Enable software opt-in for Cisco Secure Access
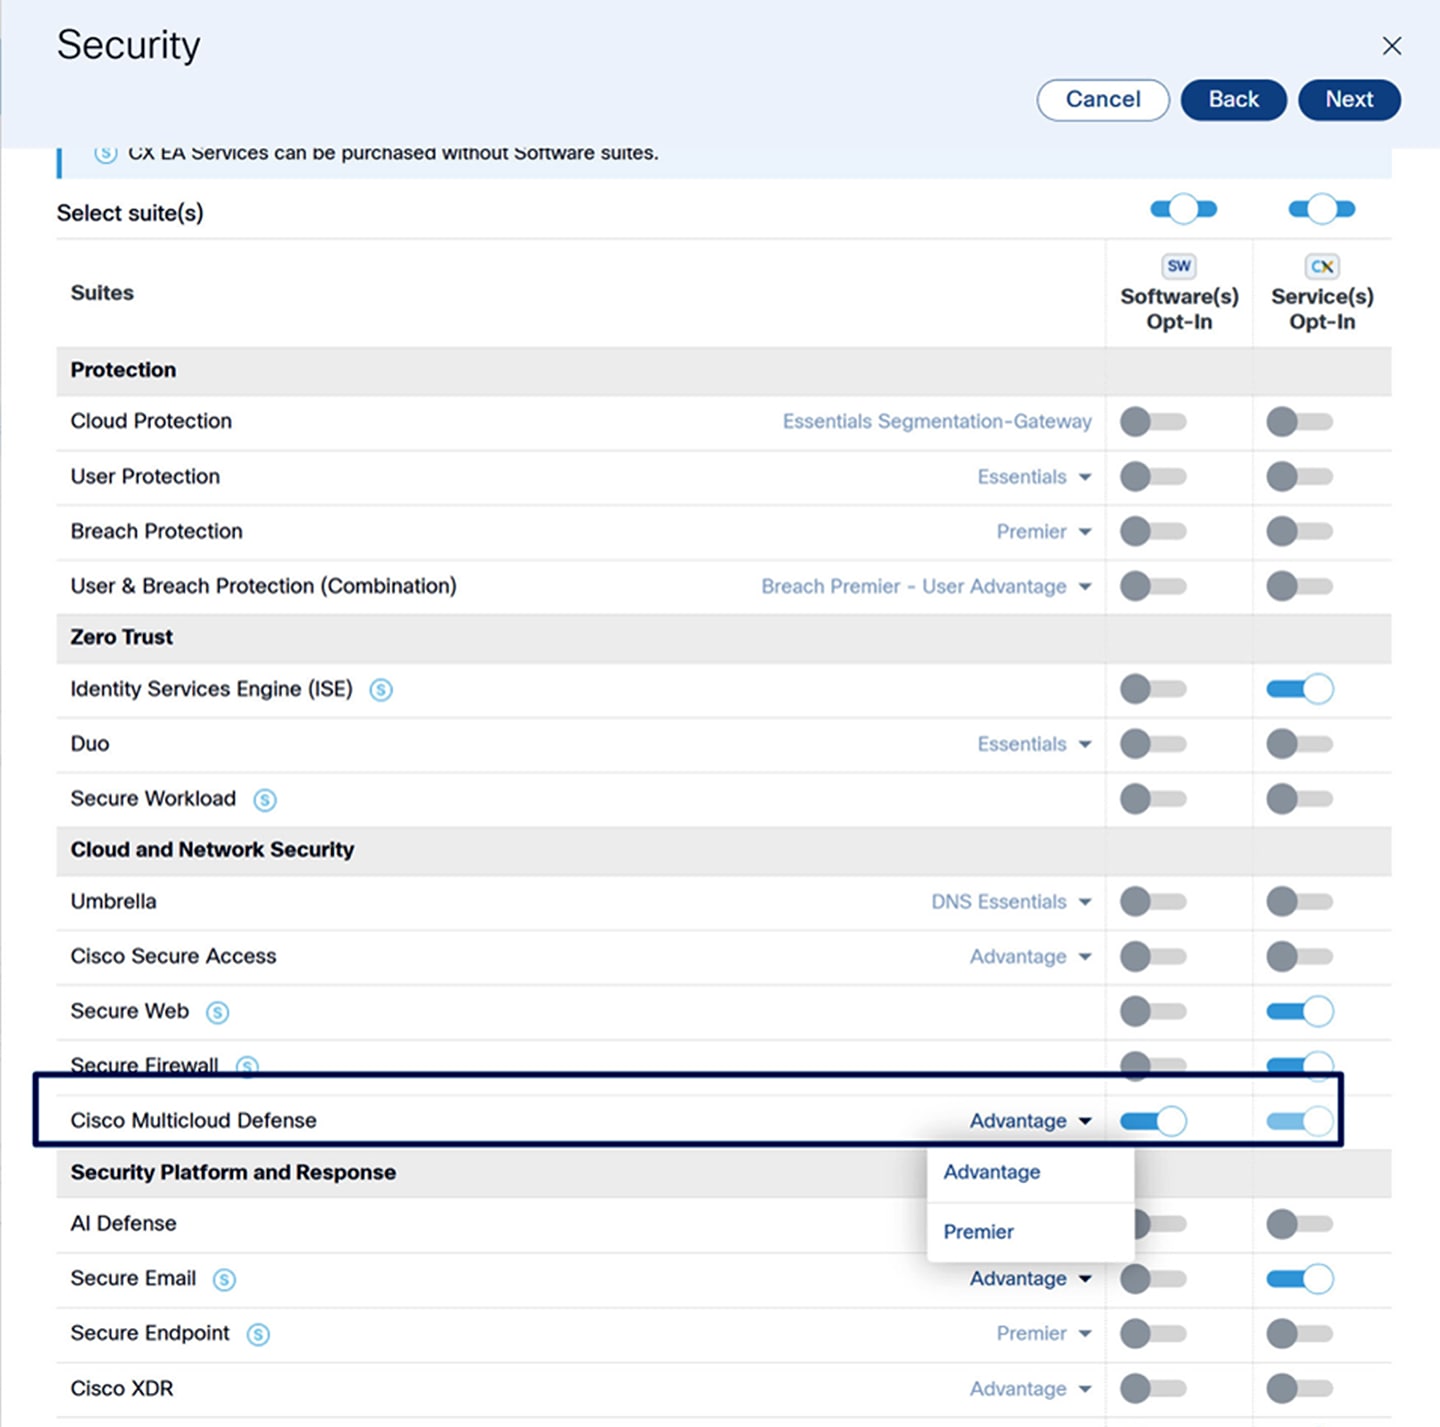 (x=1153, y=957)
